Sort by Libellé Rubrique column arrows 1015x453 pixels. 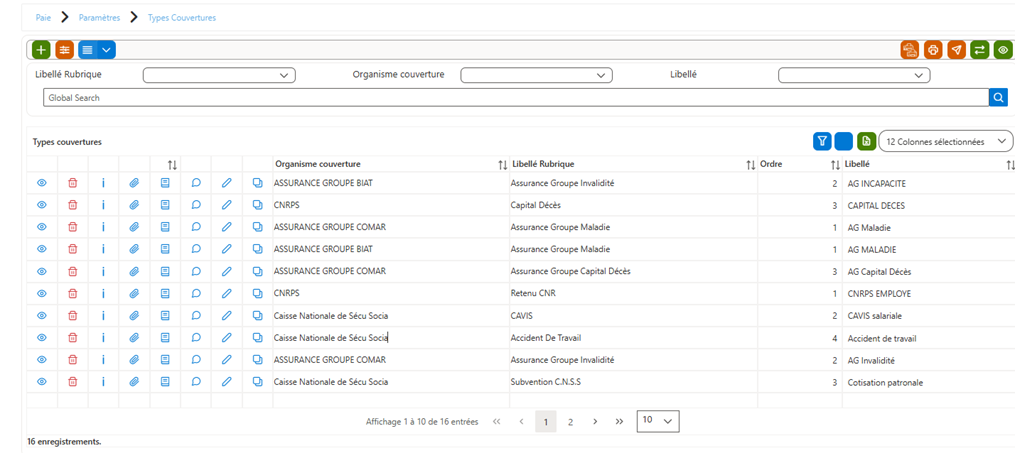(x=751, y=165)
